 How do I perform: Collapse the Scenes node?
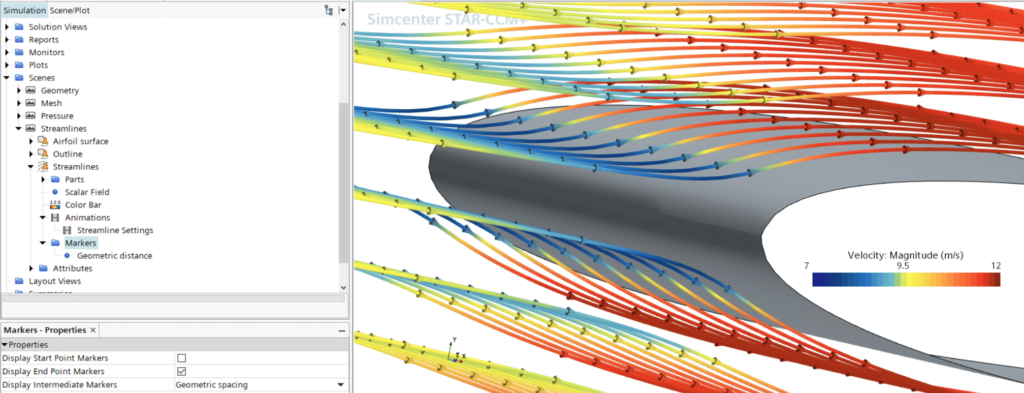7,78
